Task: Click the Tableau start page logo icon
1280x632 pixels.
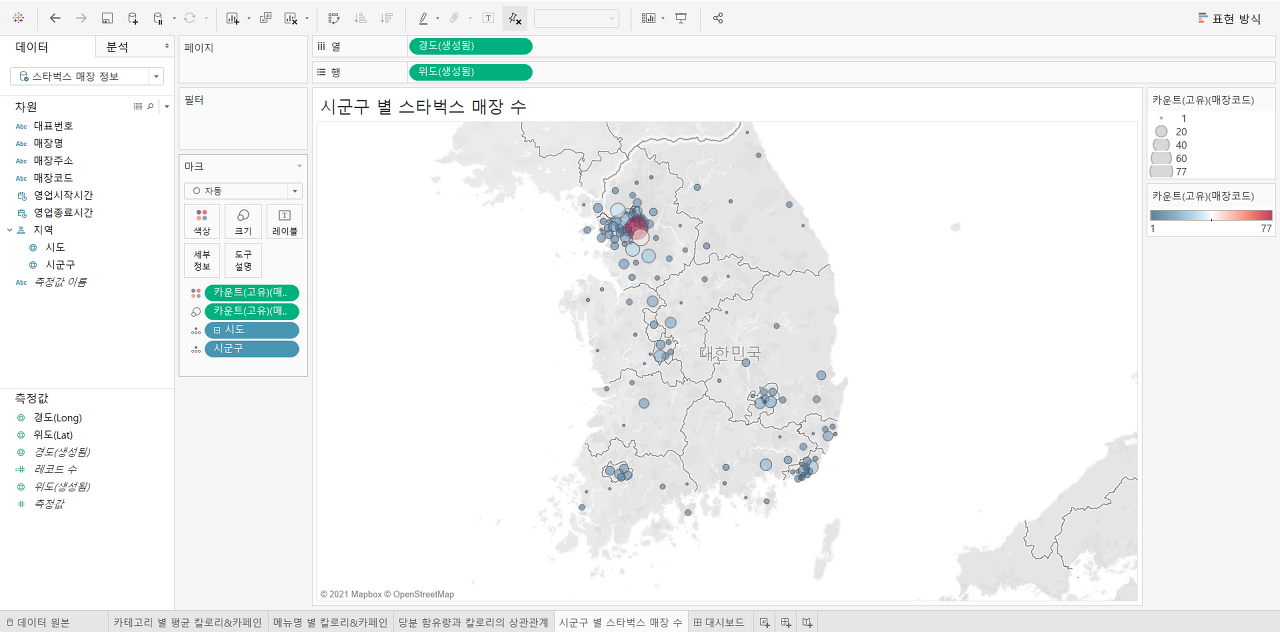Action: click(18, 18)
